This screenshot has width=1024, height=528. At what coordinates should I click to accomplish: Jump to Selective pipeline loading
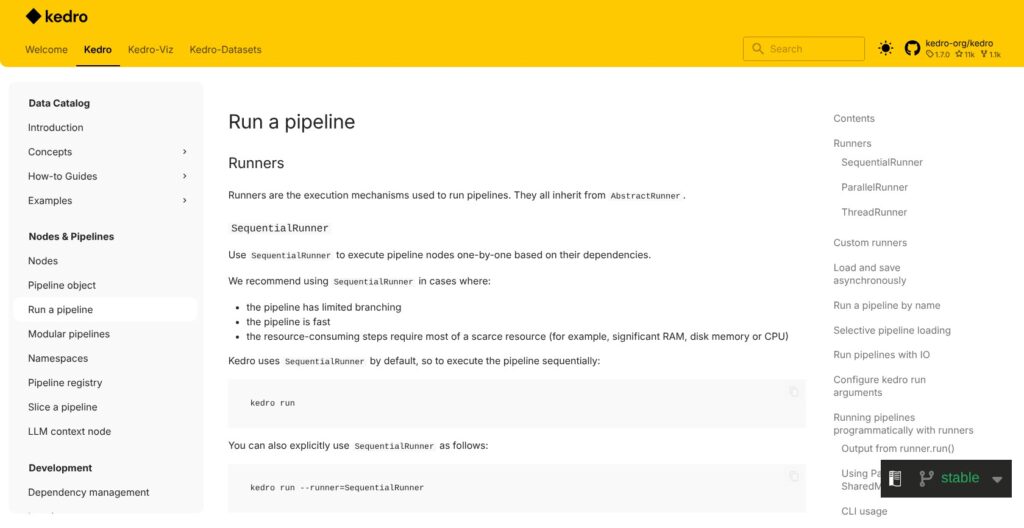click(x=892, y=331)
